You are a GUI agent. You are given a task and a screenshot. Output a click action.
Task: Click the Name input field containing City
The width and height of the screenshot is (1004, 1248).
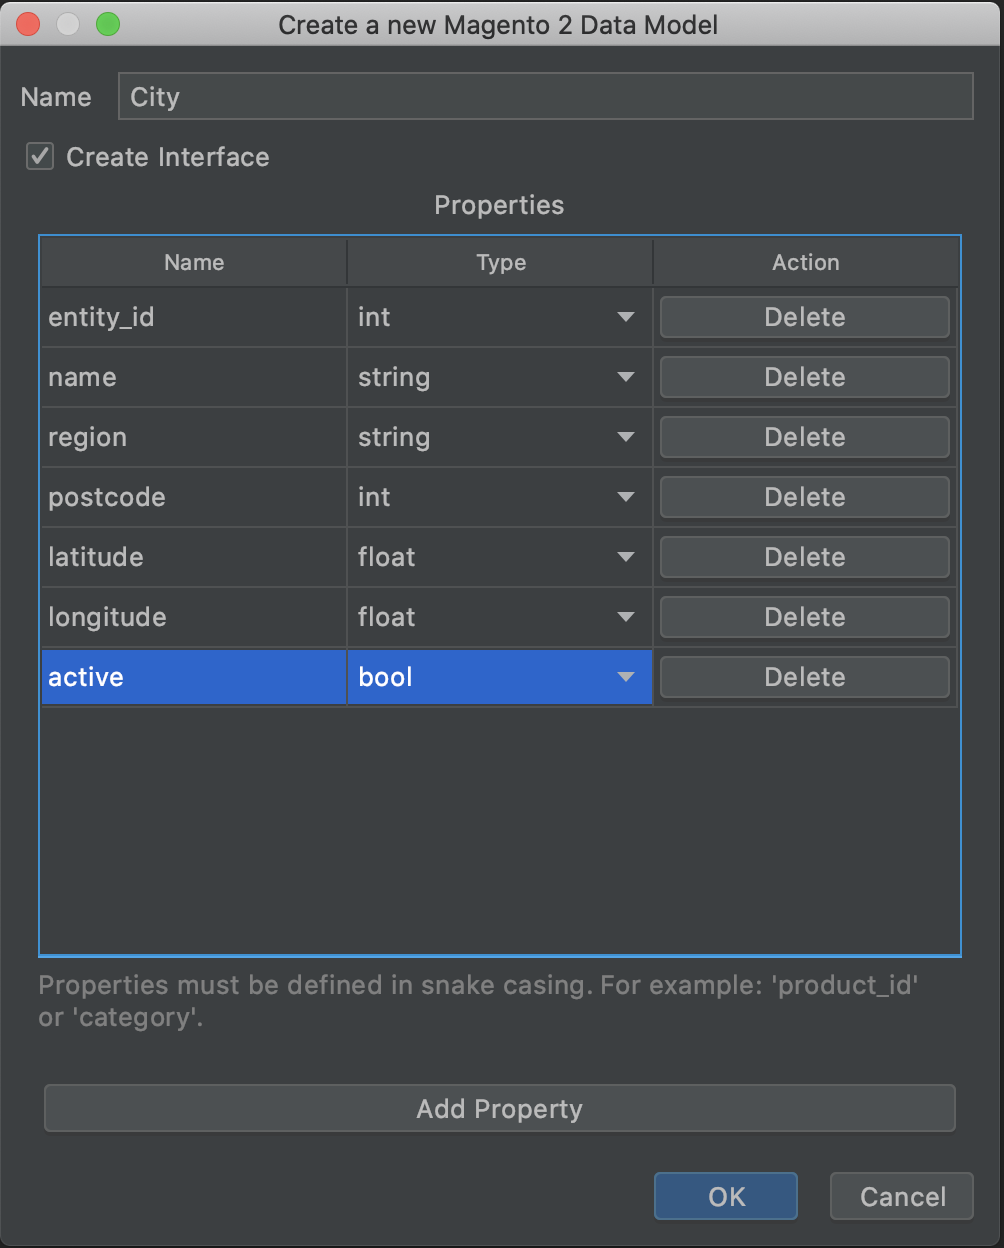coord(546,97)
